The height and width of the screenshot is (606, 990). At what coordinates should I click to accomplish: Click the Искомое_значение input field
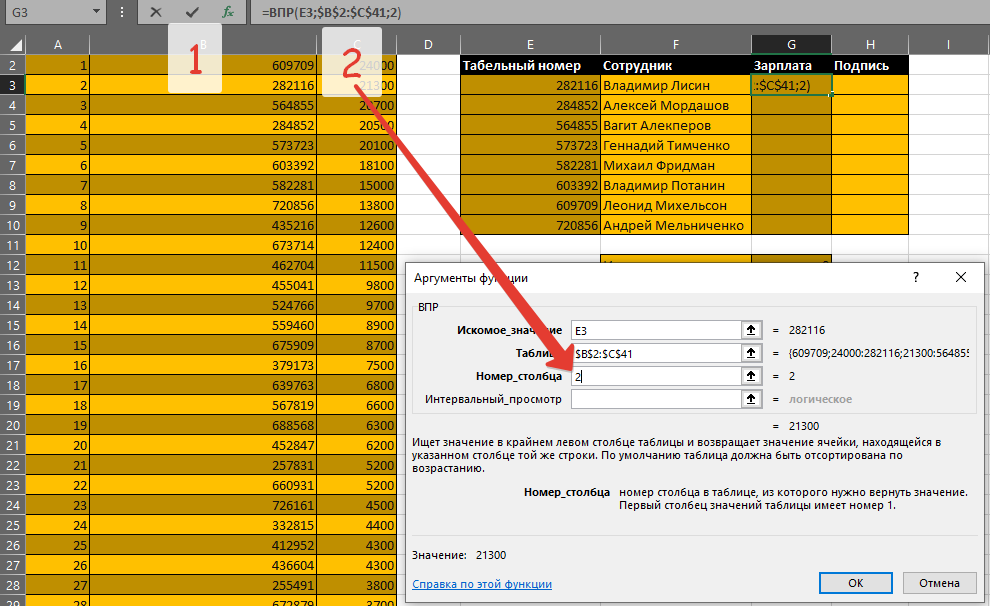click(x=655, y=330)
